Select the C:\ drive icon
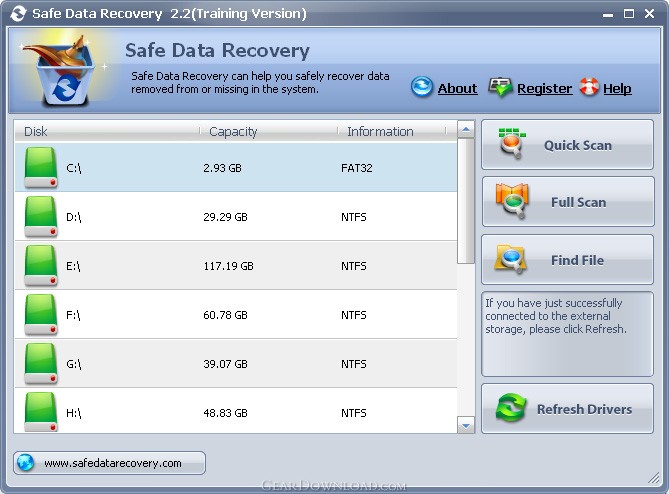 click(41, 168)
